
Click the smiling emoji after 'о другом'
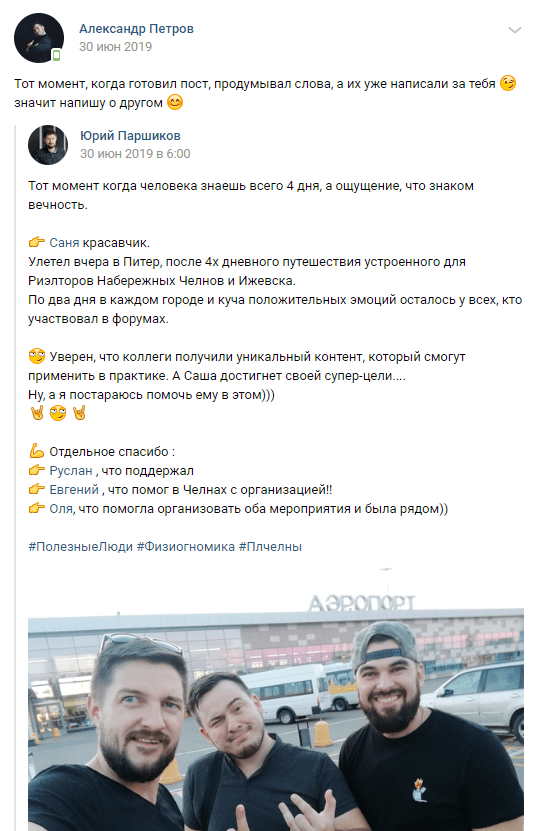(x=175, y=102)
